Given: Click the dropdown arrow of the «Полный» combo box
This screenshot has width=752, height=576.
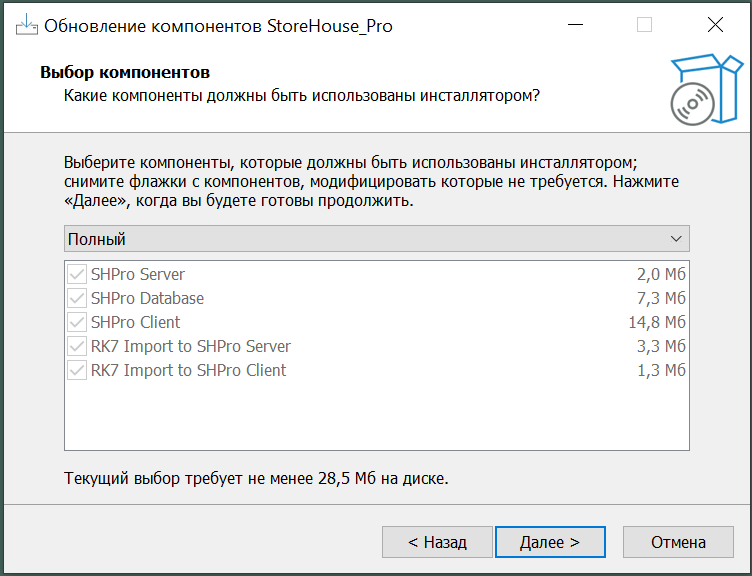Looking at the screenshot, I should click(x=677, y=239).
